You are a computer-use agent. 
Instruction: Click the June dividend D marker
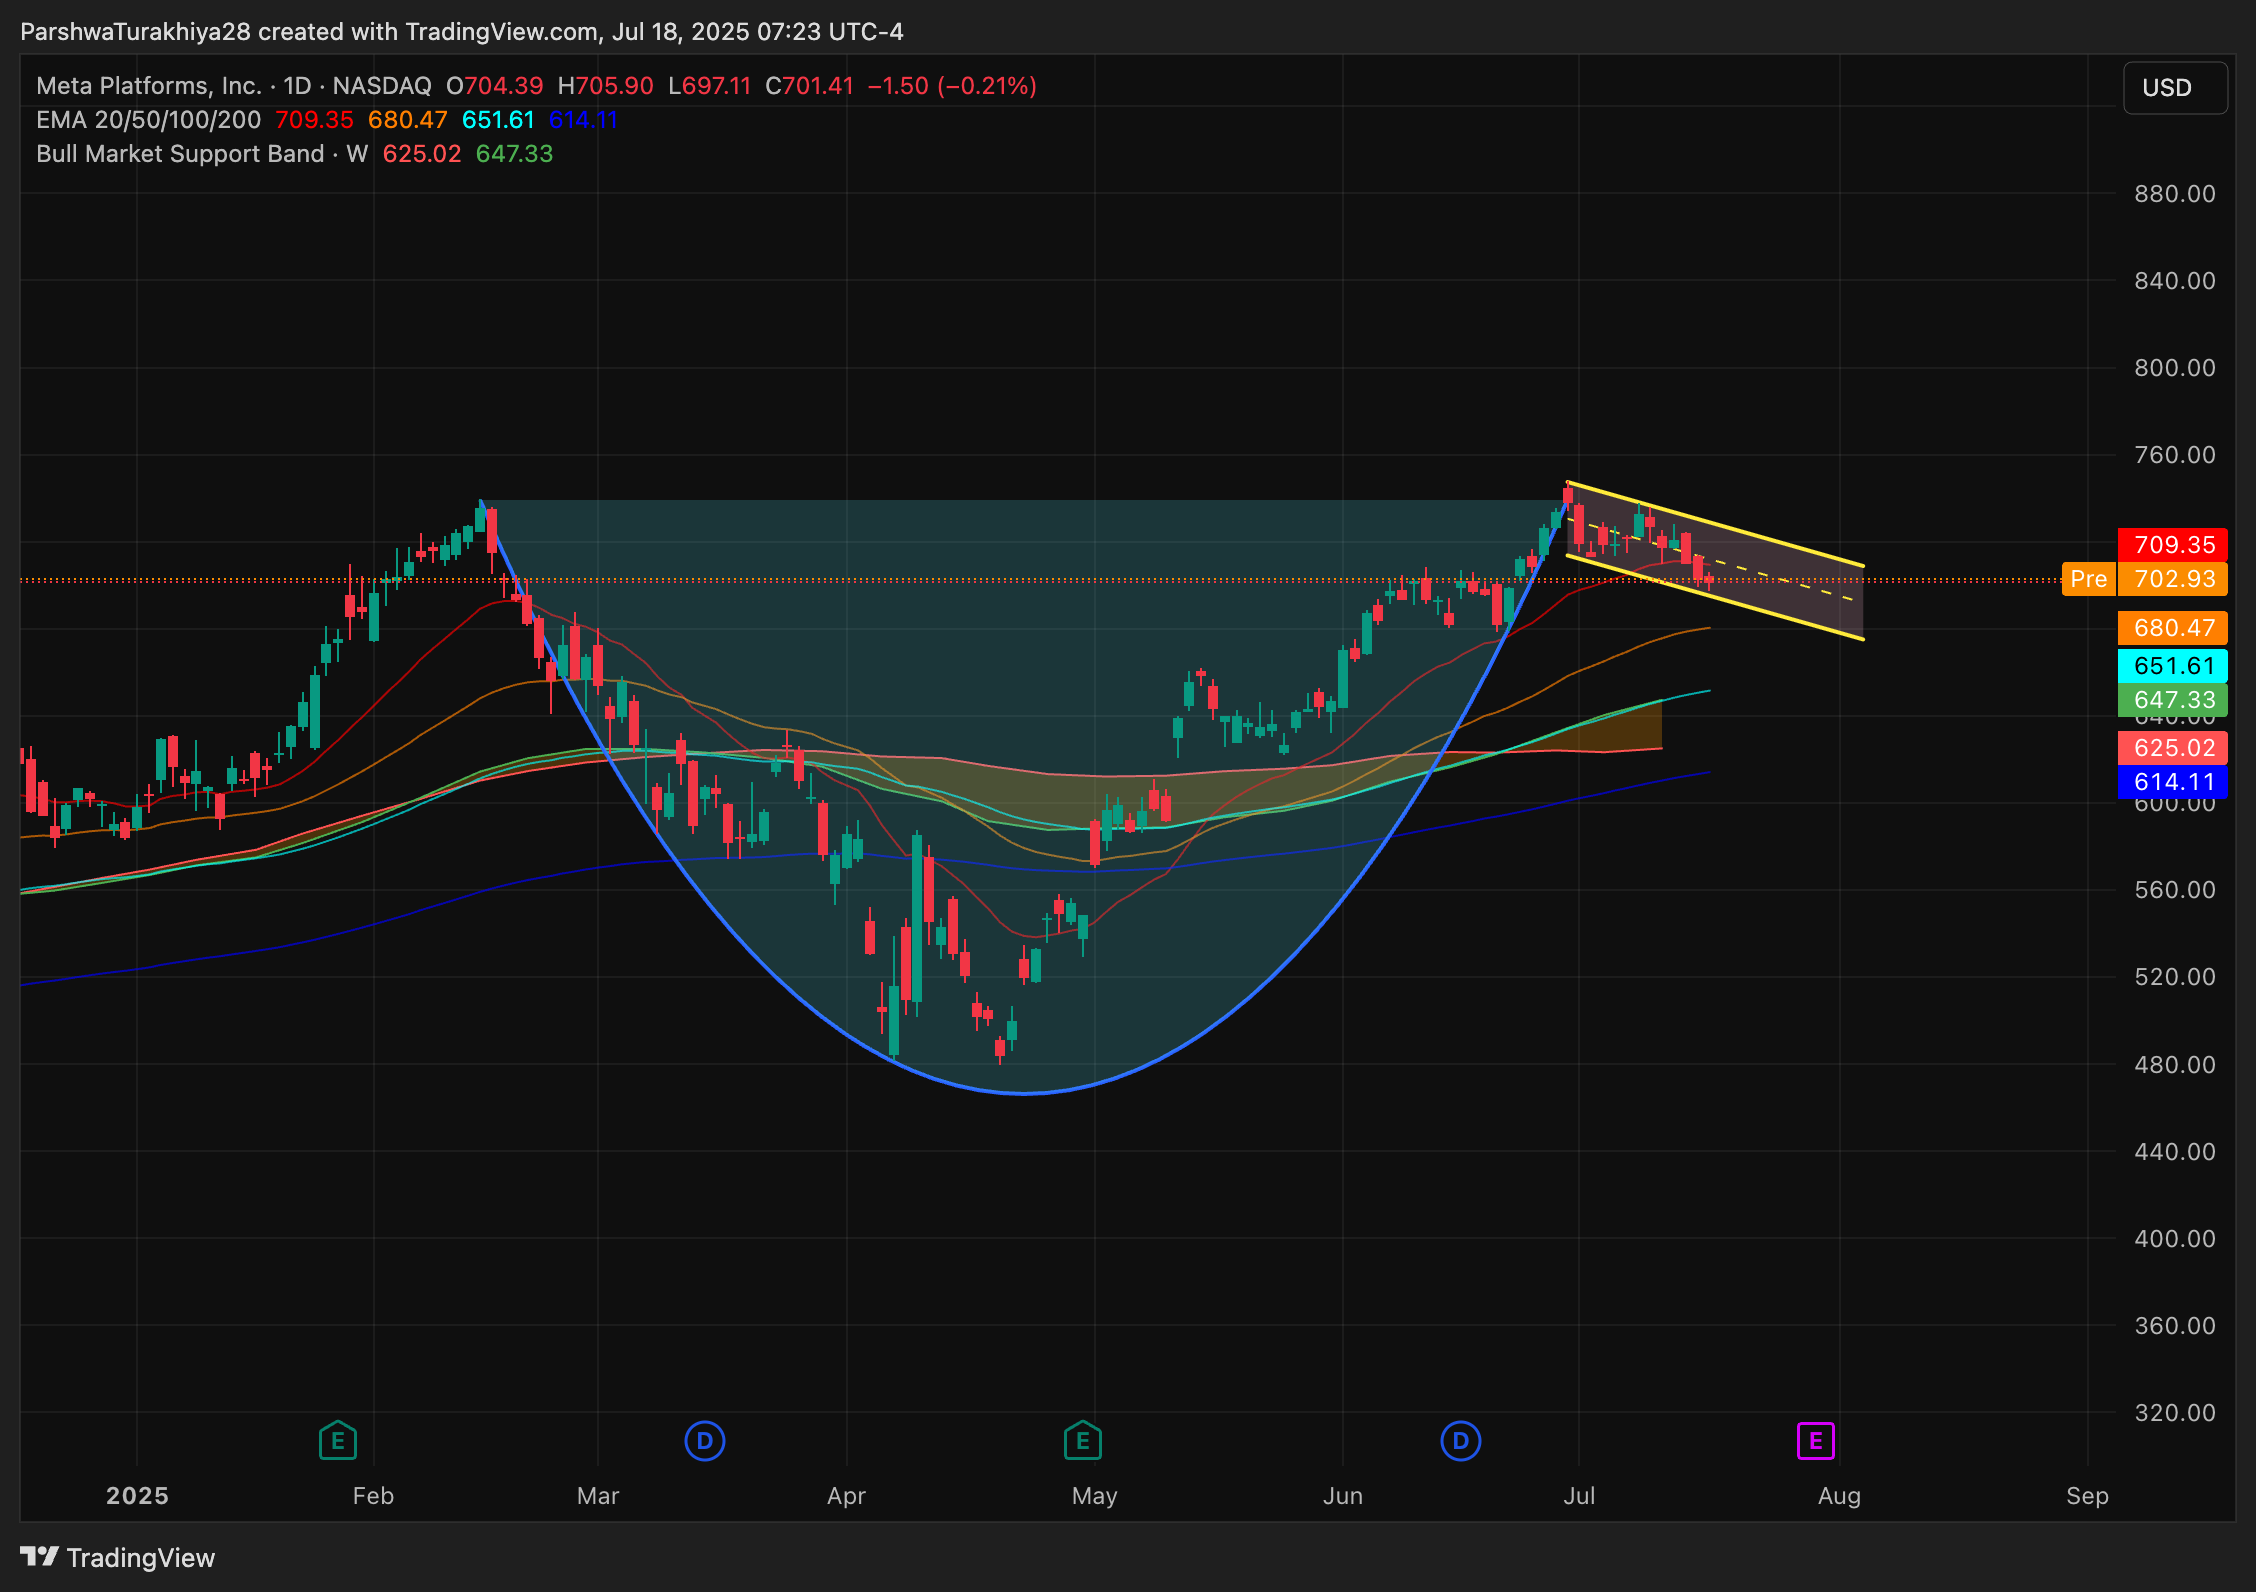1461,1441
